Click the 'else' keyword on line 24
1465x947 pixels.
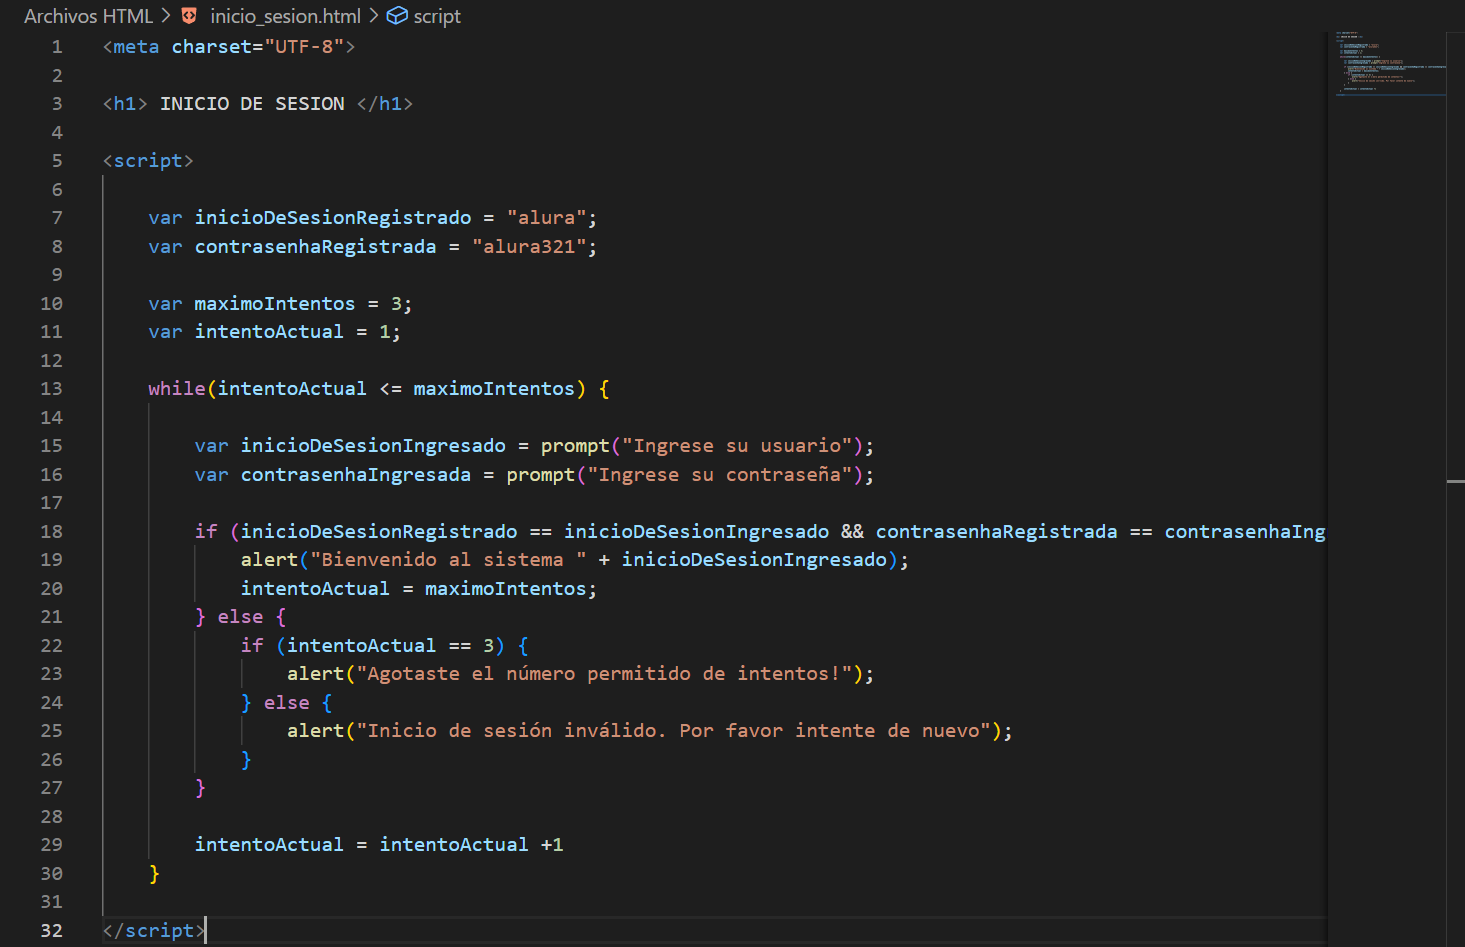[x=287, y=703]
